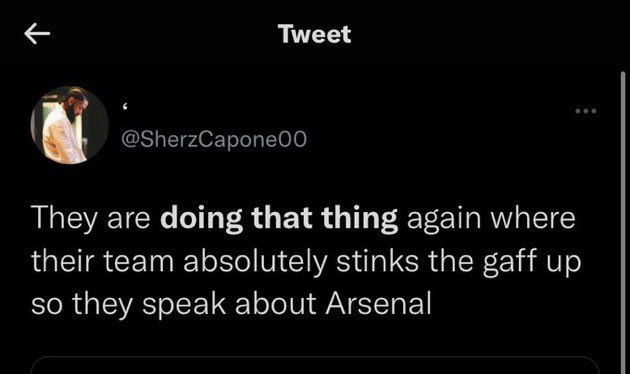Click the quote-mark display name above handle

pos(125,108)
